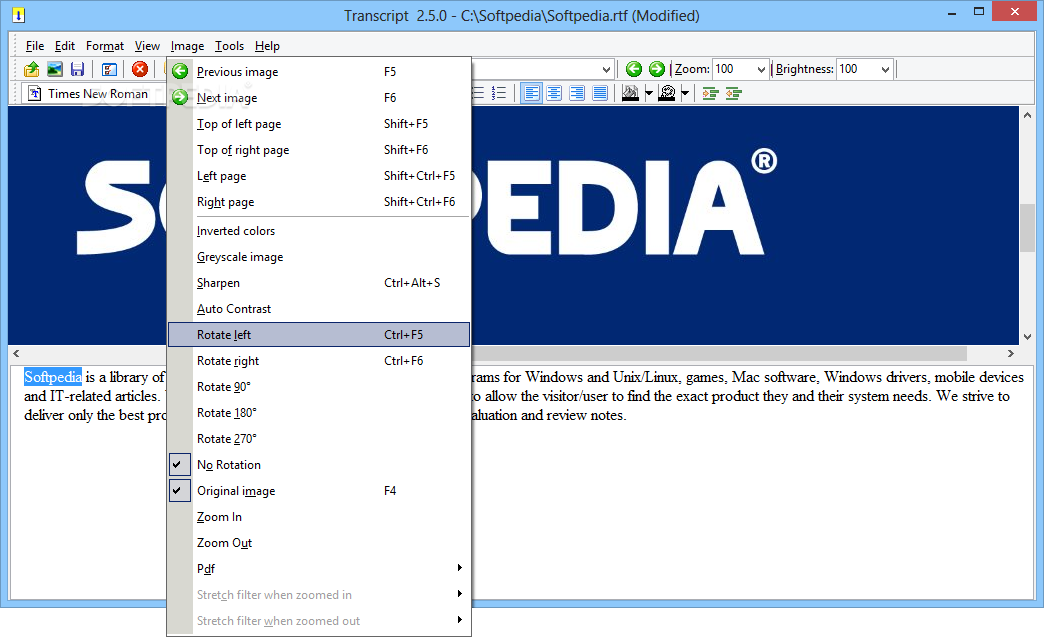Click the open image picture icon
The image size is (1044, 637).
[55, 69]
